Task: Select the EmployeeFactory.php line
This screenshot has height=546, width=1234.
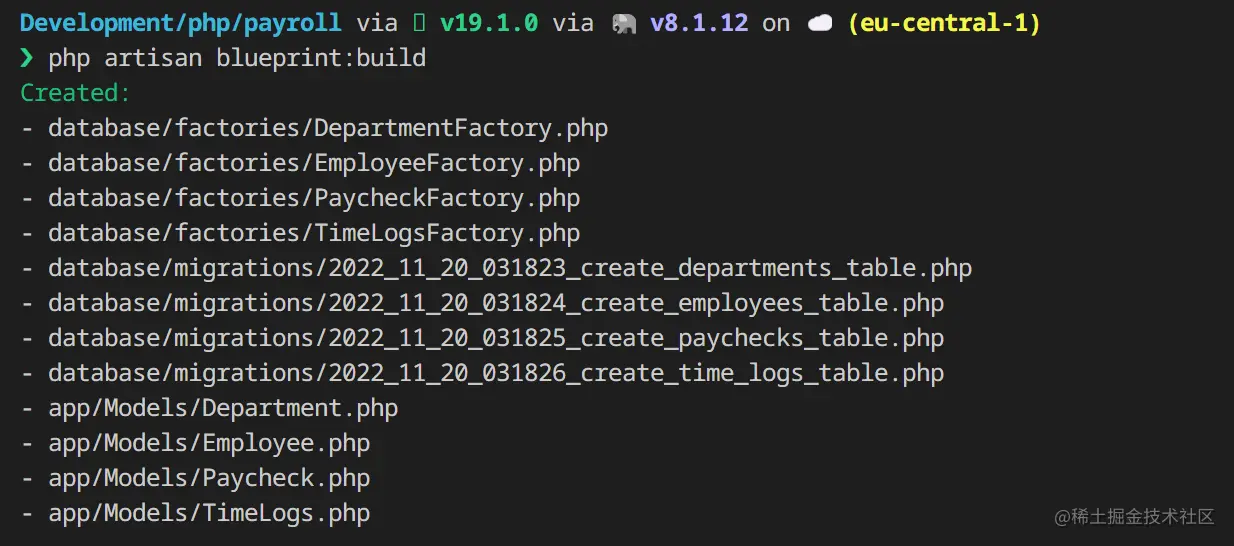Action: tap(300, 163)
